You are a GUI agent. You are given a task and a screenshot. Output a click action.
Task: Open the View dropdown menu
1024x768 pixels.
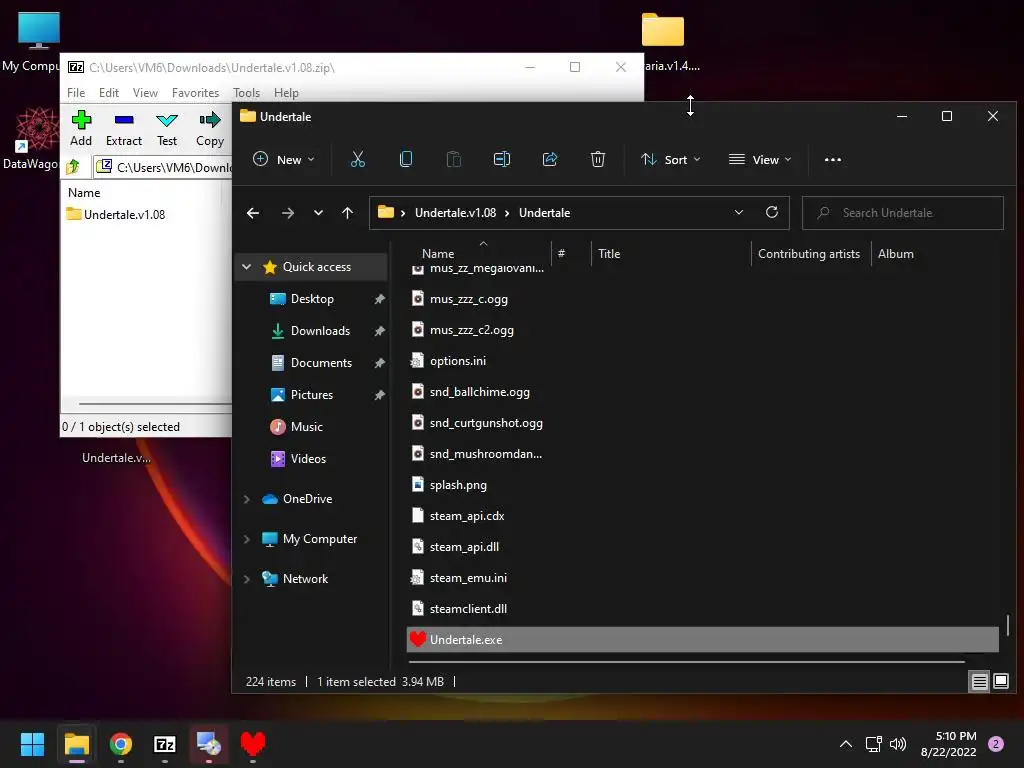(760, 159)
